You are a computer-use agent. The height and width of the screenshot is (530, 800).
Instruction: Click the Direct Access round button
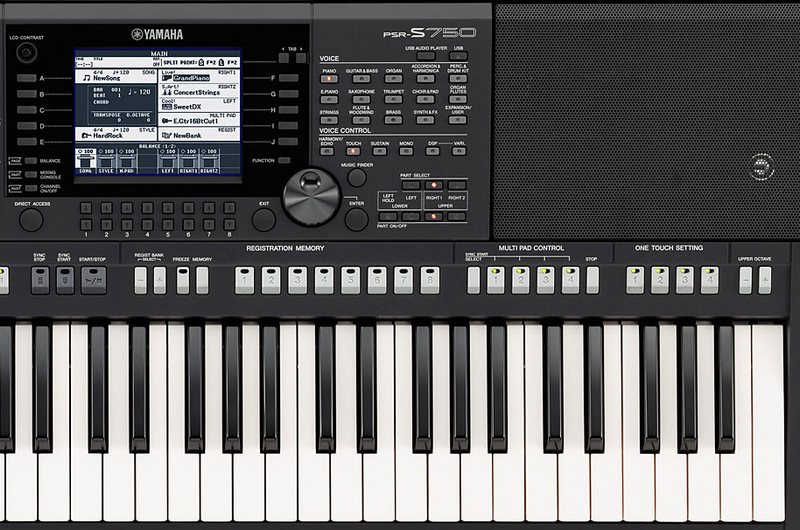click(x=31, y=220)
